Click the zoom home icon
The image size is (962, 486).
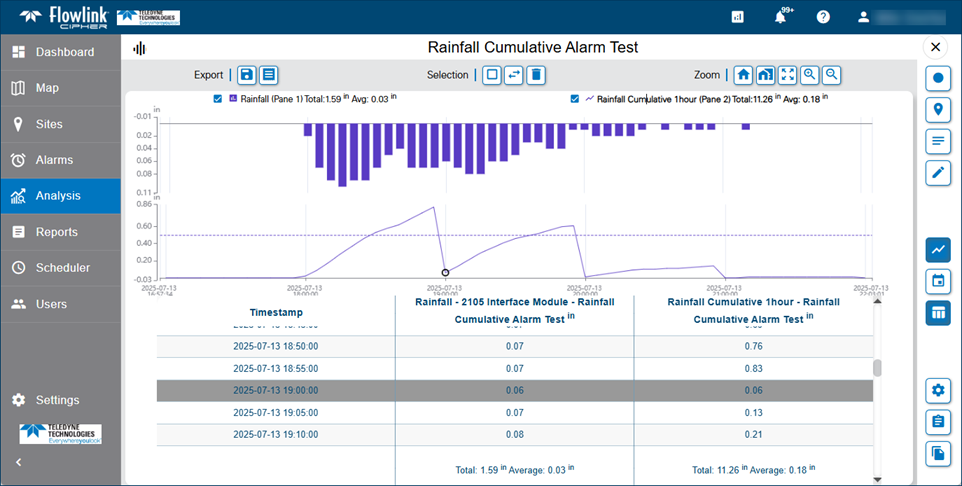coord(743,75)
